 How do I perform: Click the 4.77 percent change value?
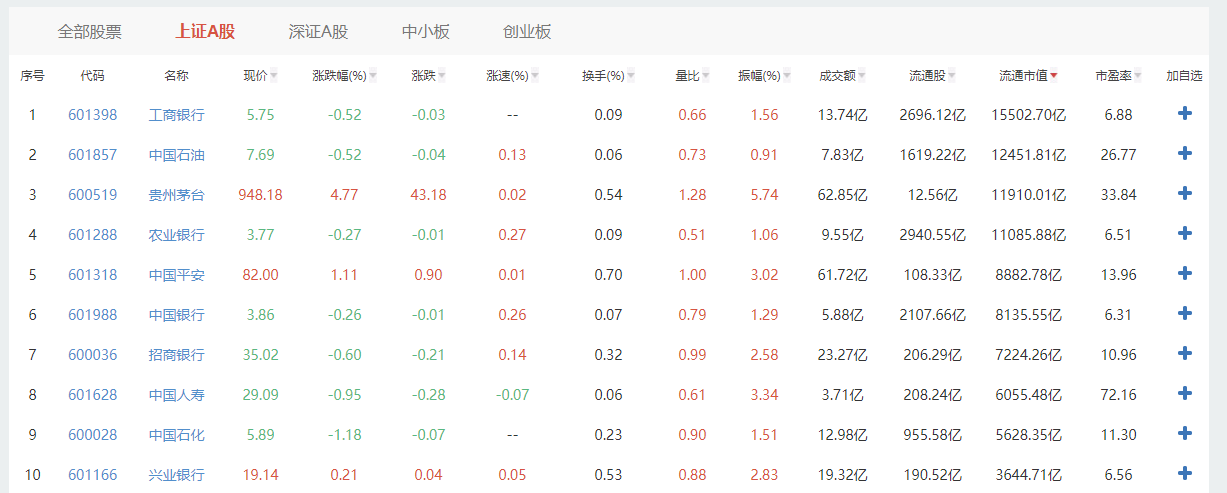345,195
